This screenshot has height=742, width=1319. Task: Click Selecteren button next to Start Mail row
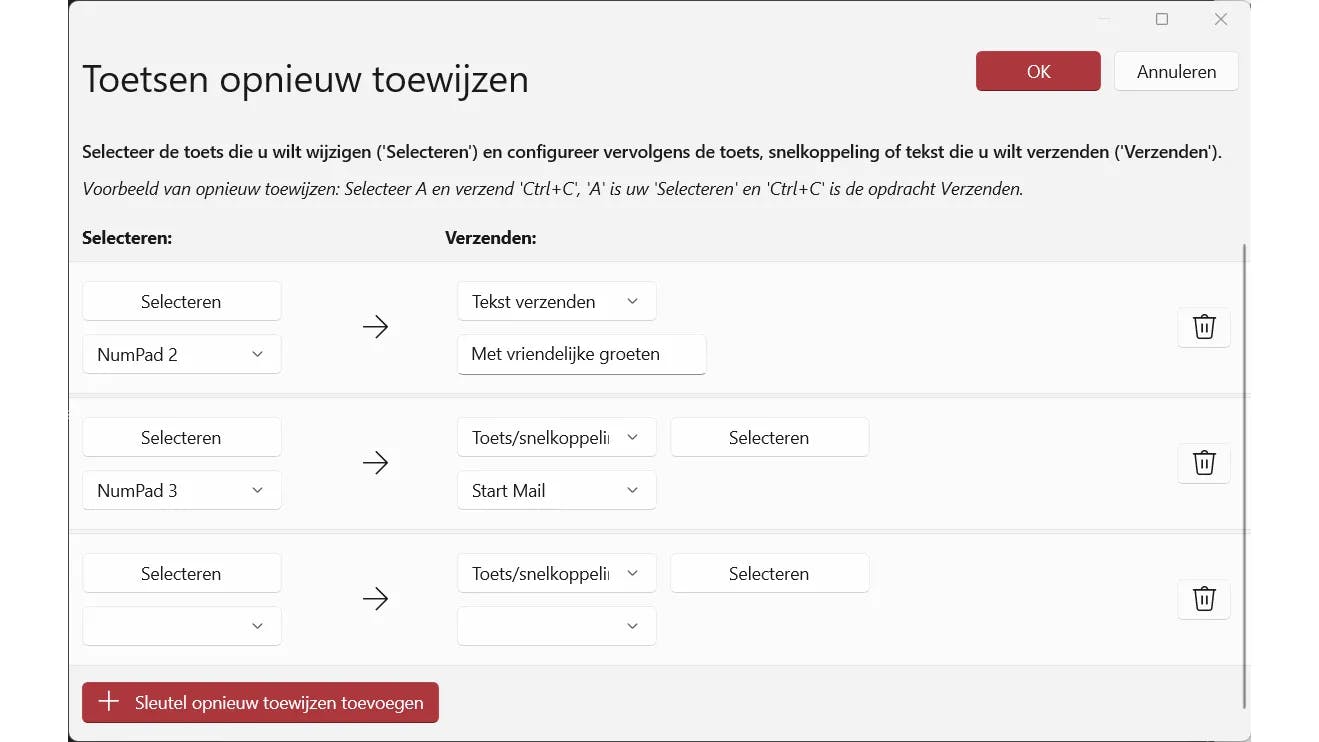point(769,437)
